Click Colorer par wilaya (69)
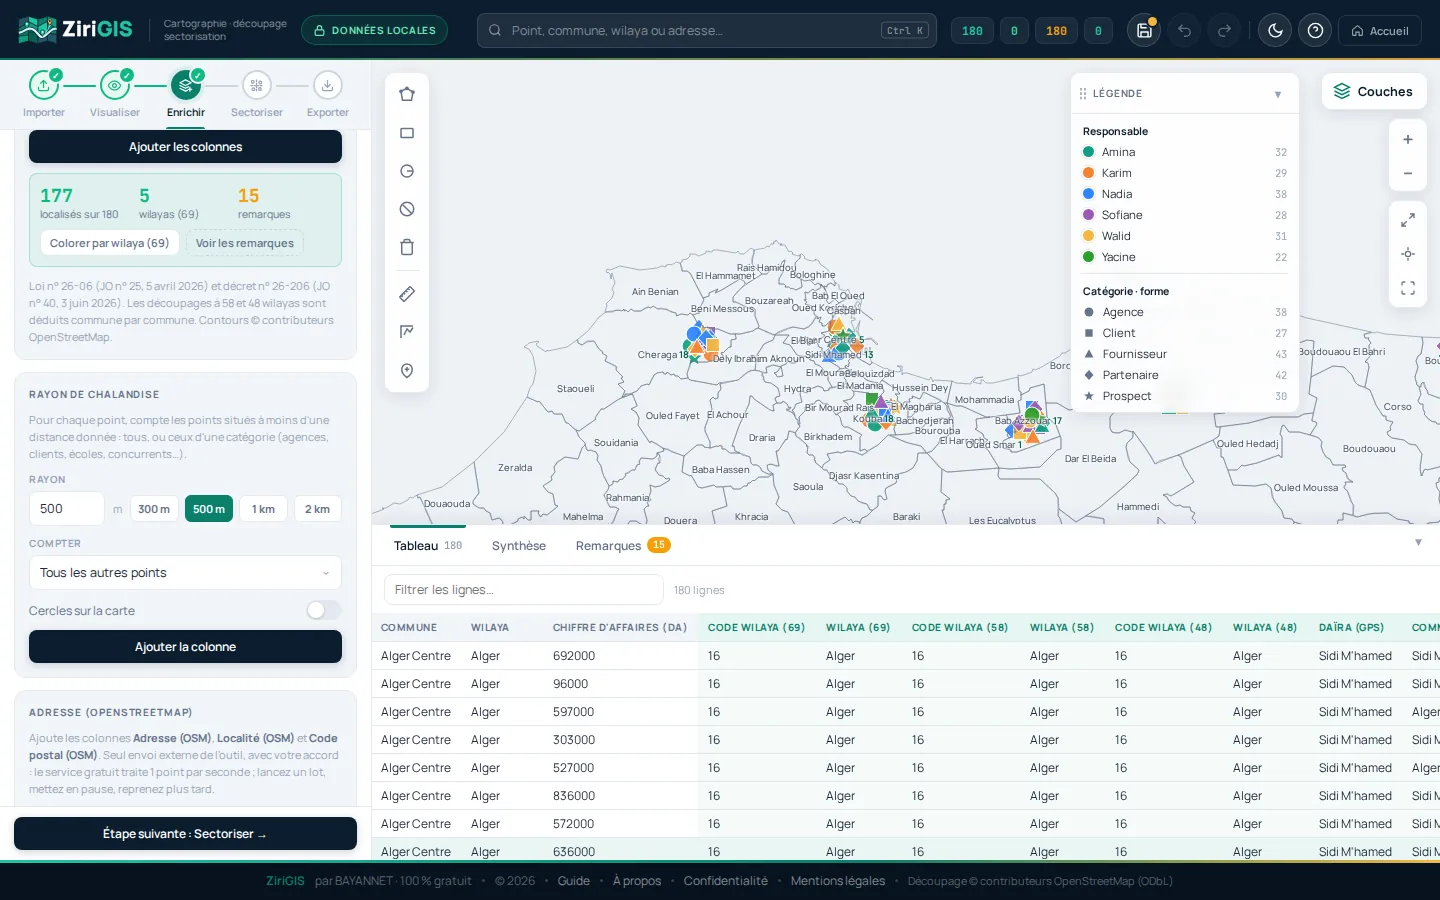 point(110,243)
